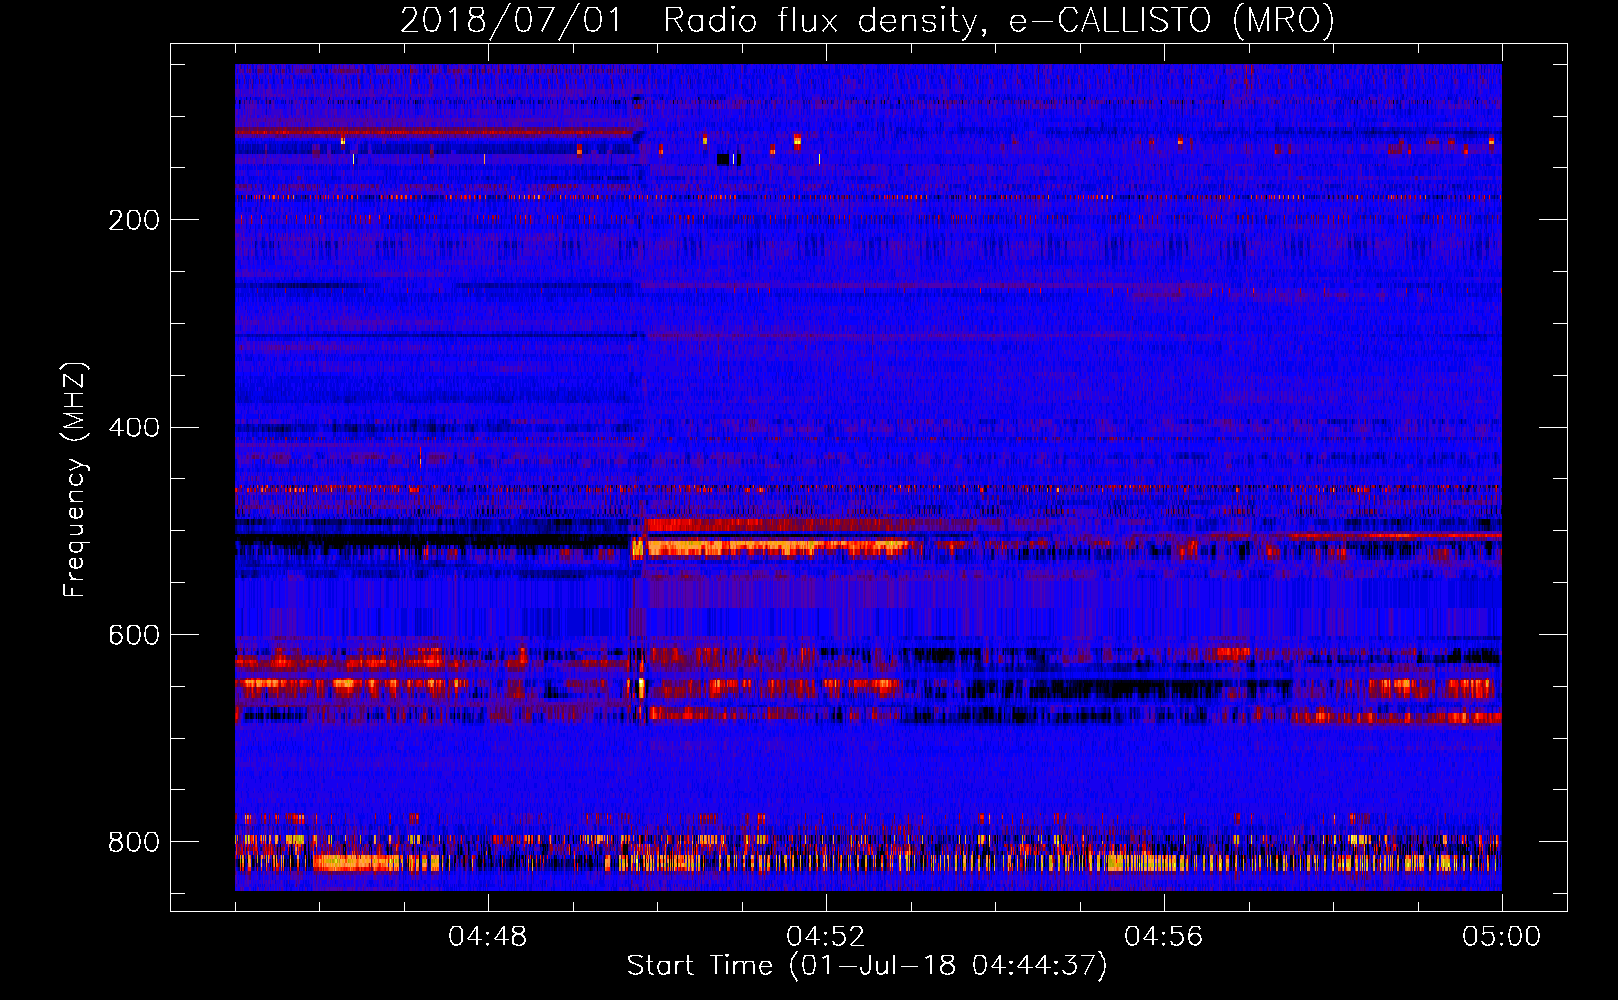Click the 200 frequency tick label

click(134, 220)
